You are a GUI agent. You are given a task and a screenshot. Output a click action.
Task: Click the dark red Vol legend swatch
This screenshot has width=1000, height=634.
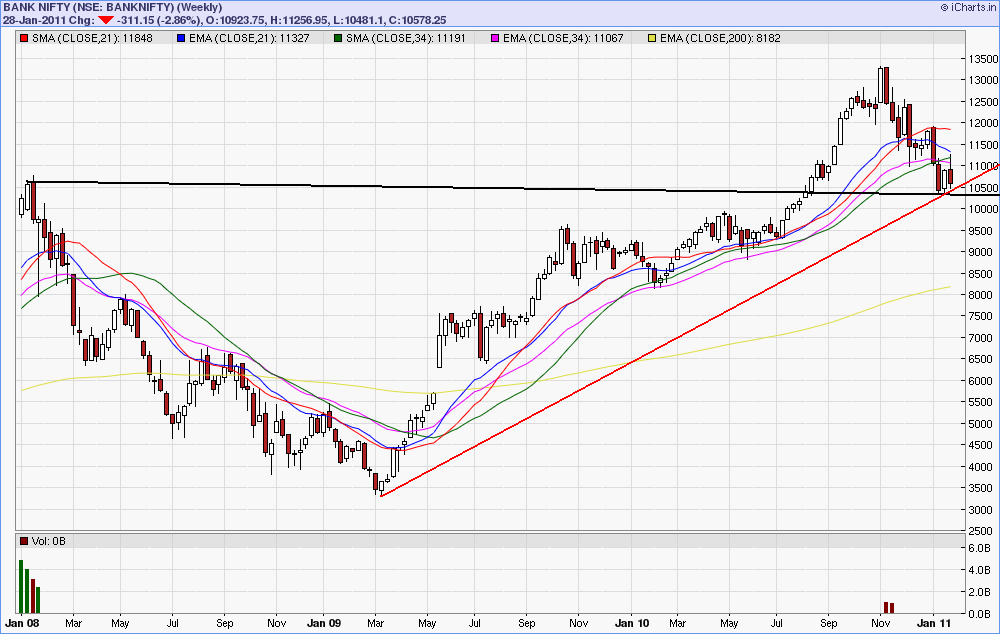coord(24,541)
